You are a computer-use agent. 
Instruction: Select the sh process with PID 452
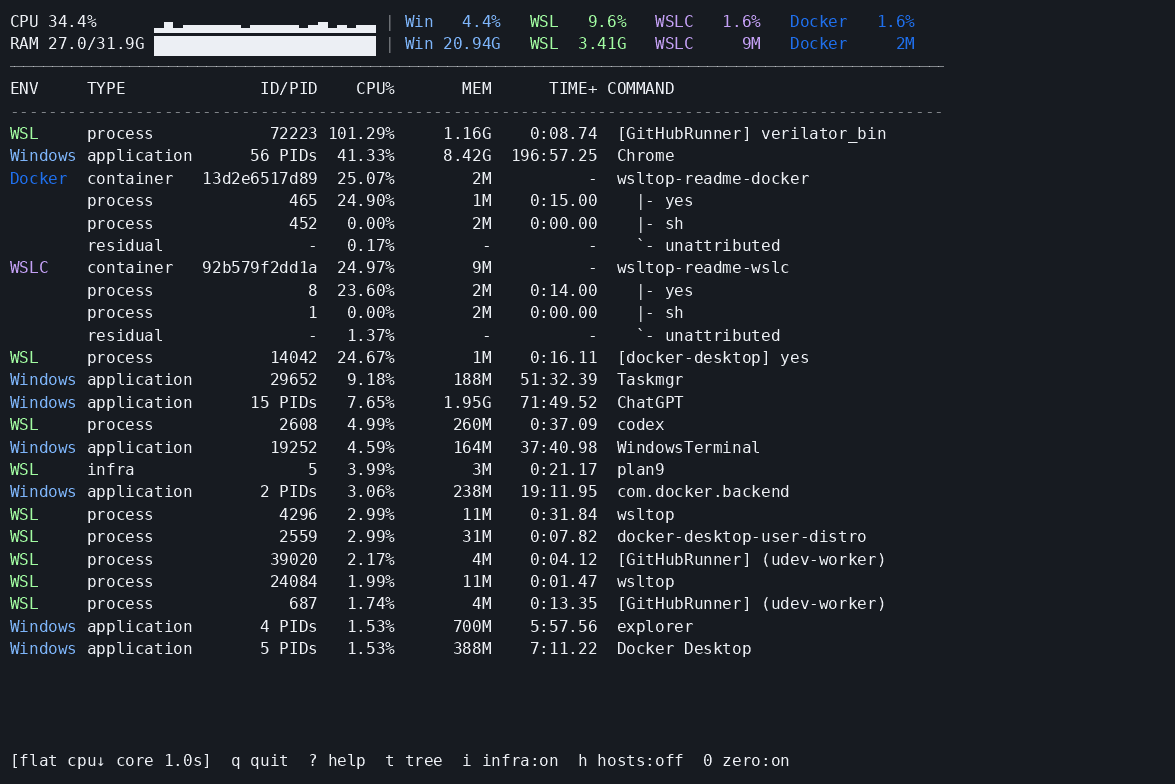click(x=385, y=223)
